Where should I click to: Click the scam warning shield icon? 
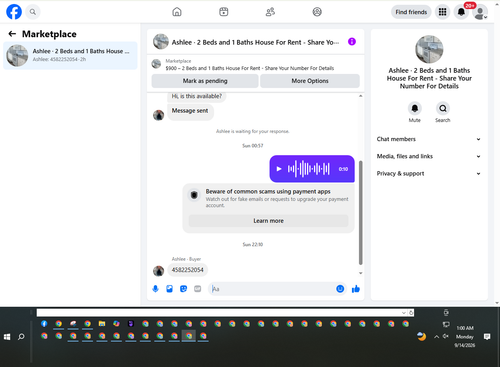click(194, 195)
